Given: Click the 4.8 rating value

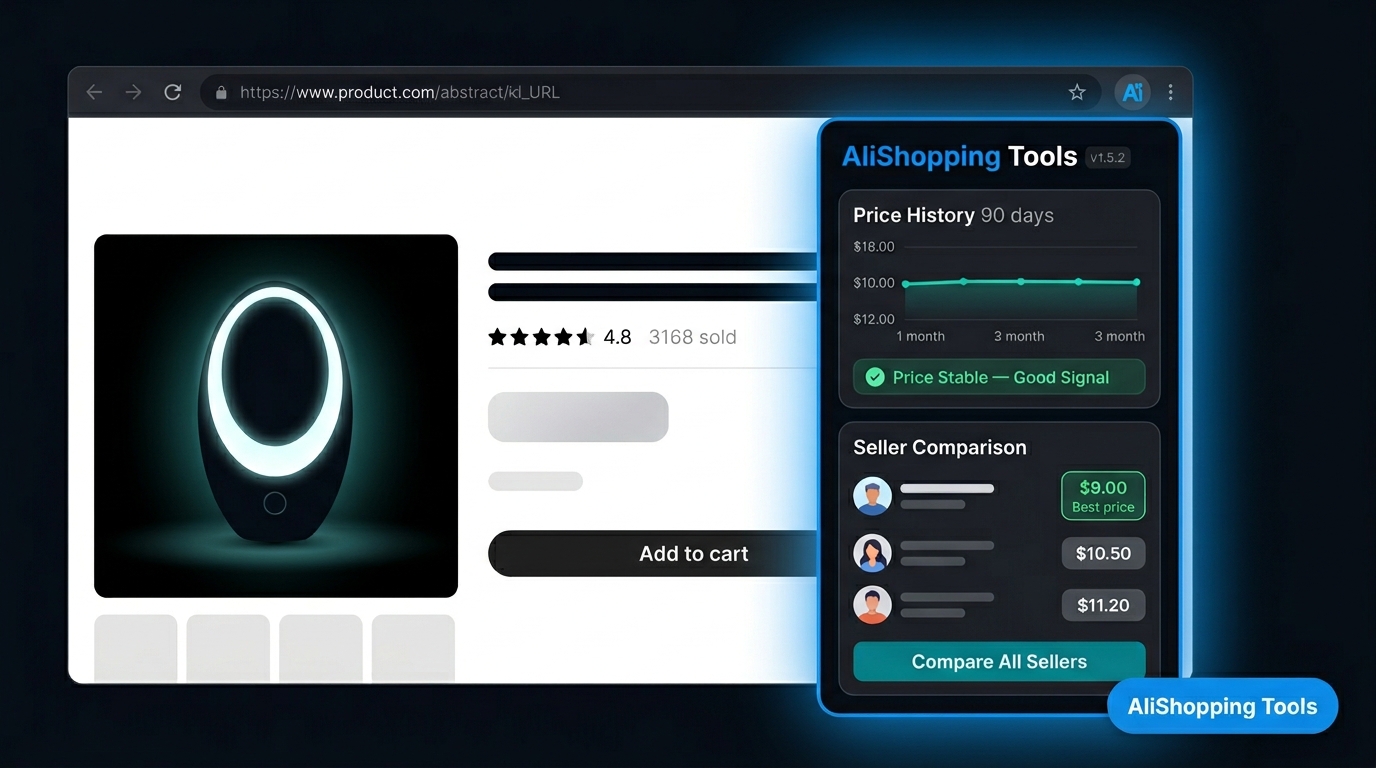Looking at the screenshot, I should click(618, 337).
